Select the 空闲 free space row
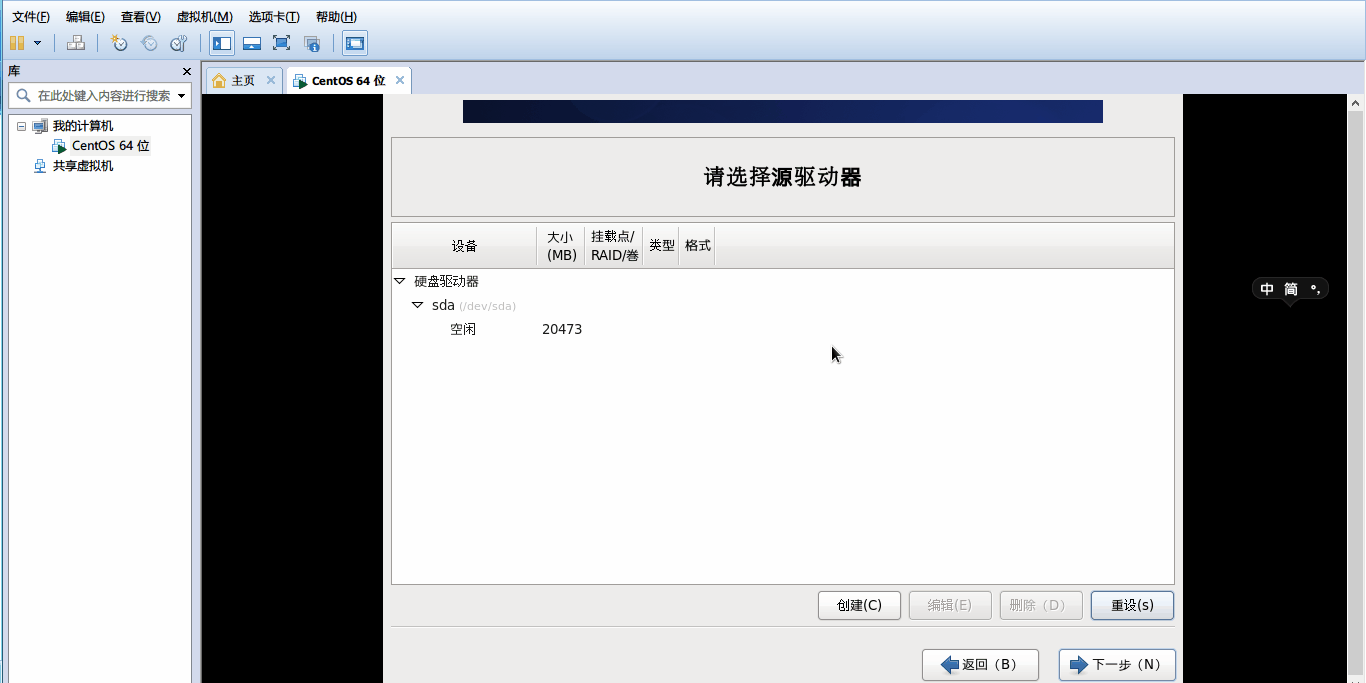1366x683 pixels. 463,328
